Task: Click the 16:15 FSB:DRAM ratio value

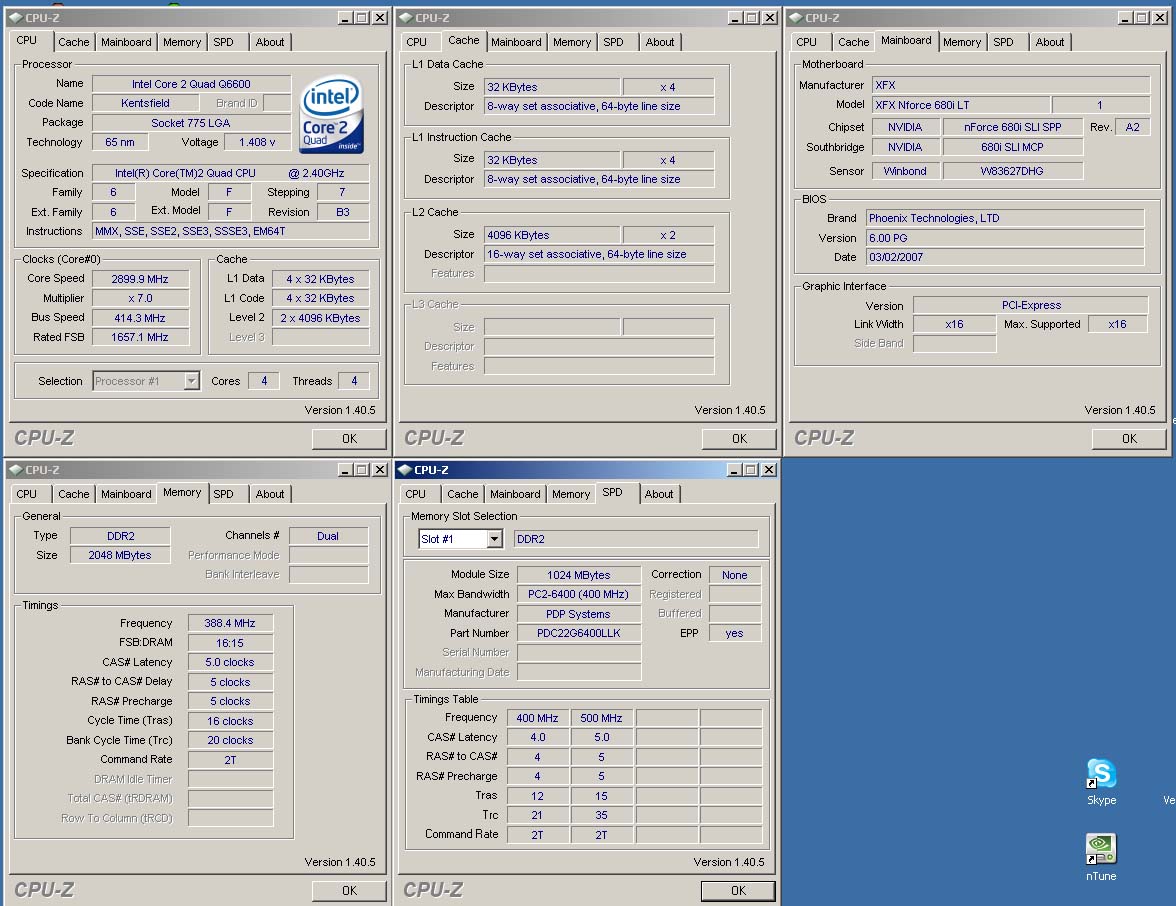Action: pyautogui.click(x=230, y=643)
